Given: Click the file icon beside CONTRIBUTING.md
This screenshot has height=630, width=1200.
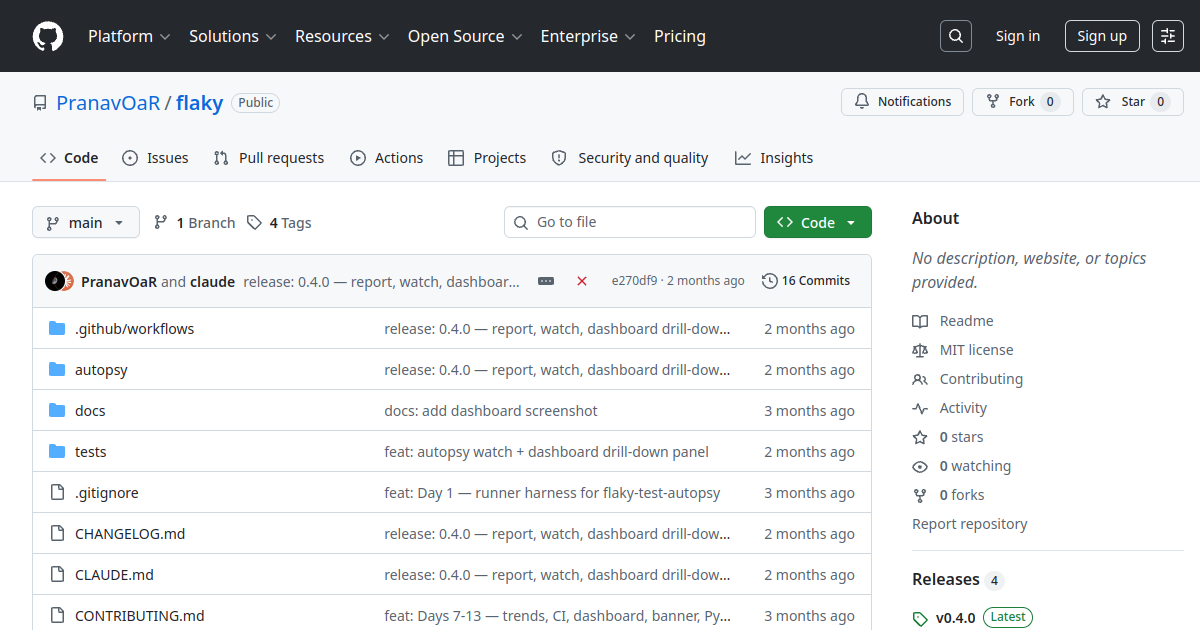Looking at the screenshot, I should [57, 616].
